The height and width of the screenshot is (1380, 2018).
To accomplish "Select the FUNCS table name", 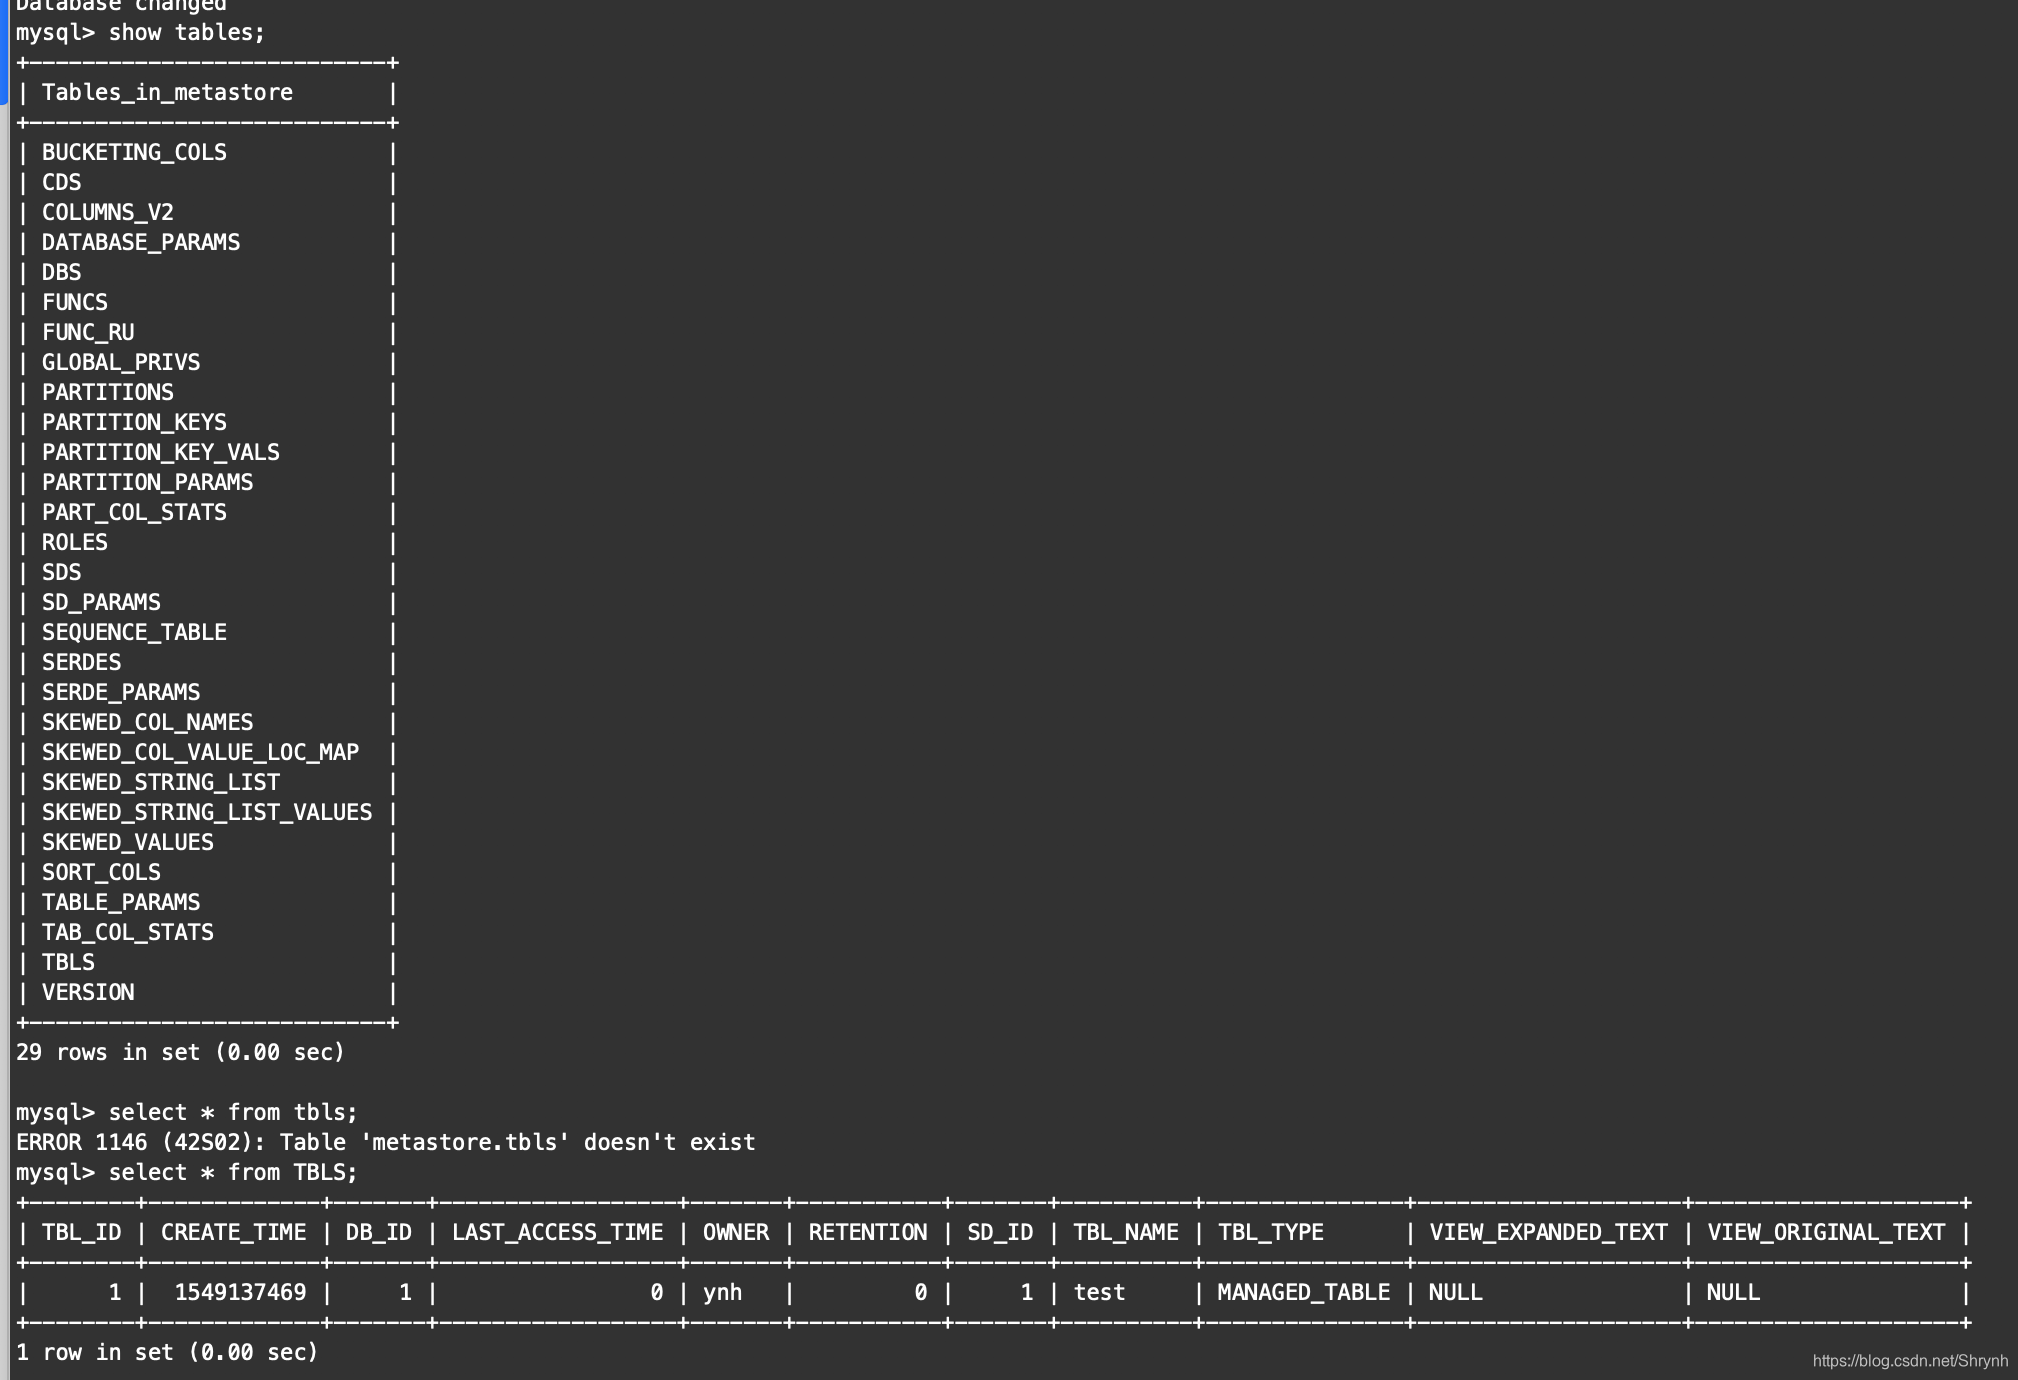I will point(75,302).
